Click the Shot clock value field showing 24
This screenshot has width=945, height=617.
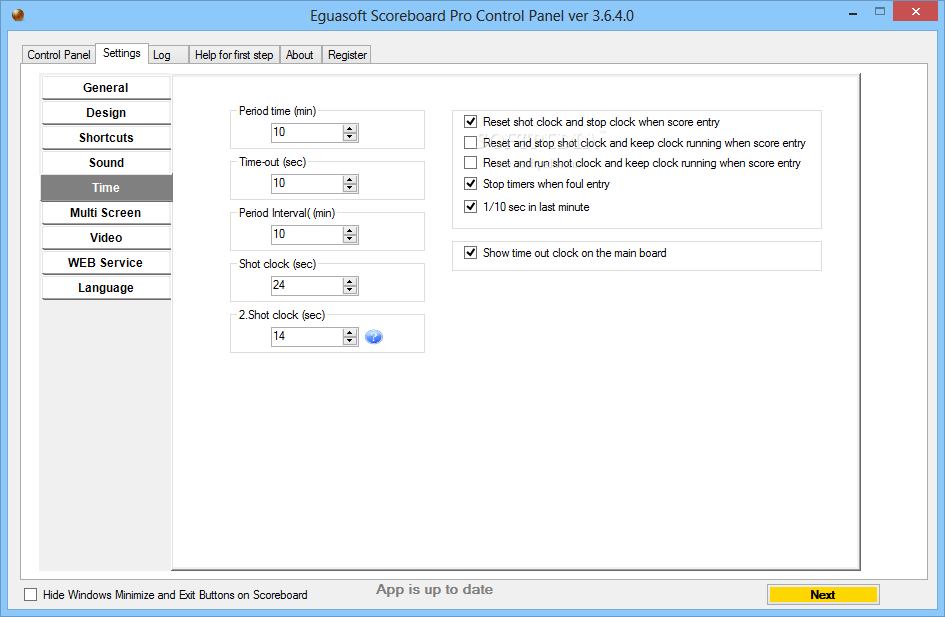pos(307,286)
